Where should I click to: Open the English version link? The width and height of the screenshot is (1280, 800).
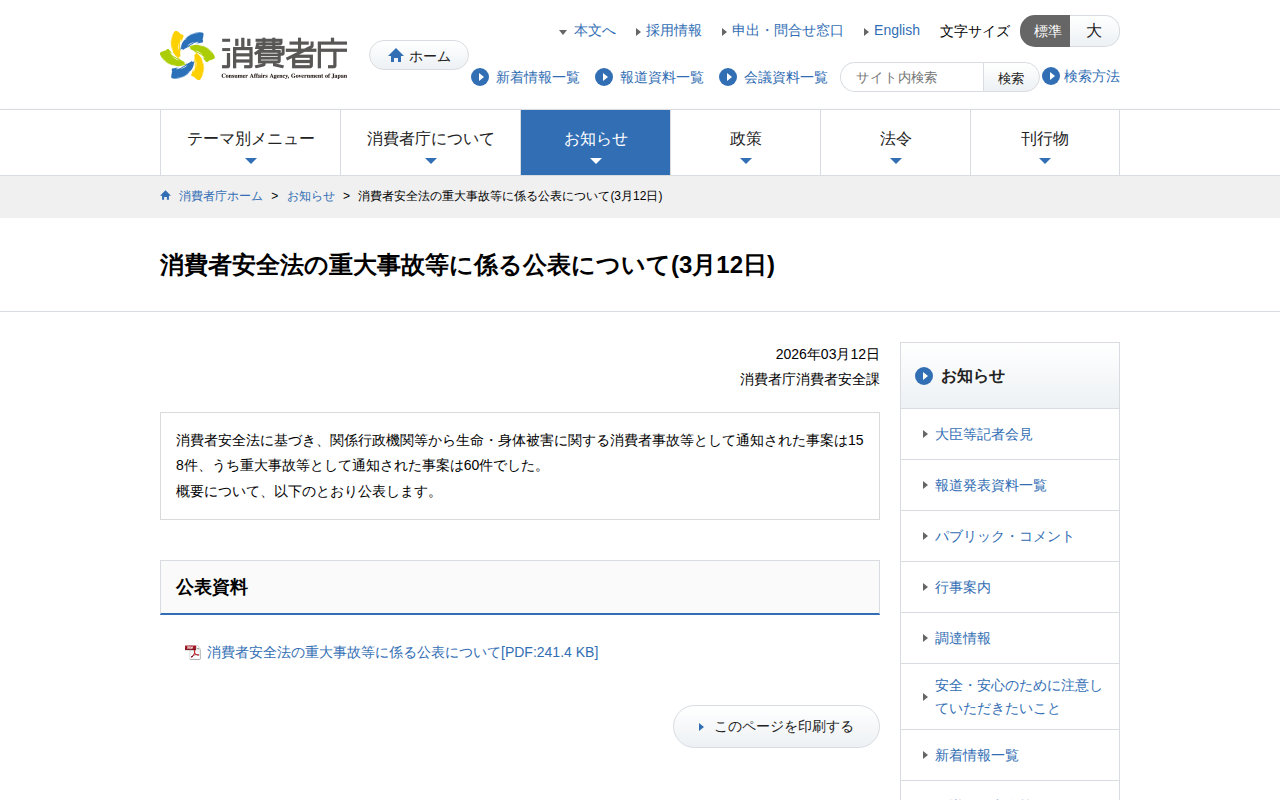pyautogui.click(x=895, y=30)
